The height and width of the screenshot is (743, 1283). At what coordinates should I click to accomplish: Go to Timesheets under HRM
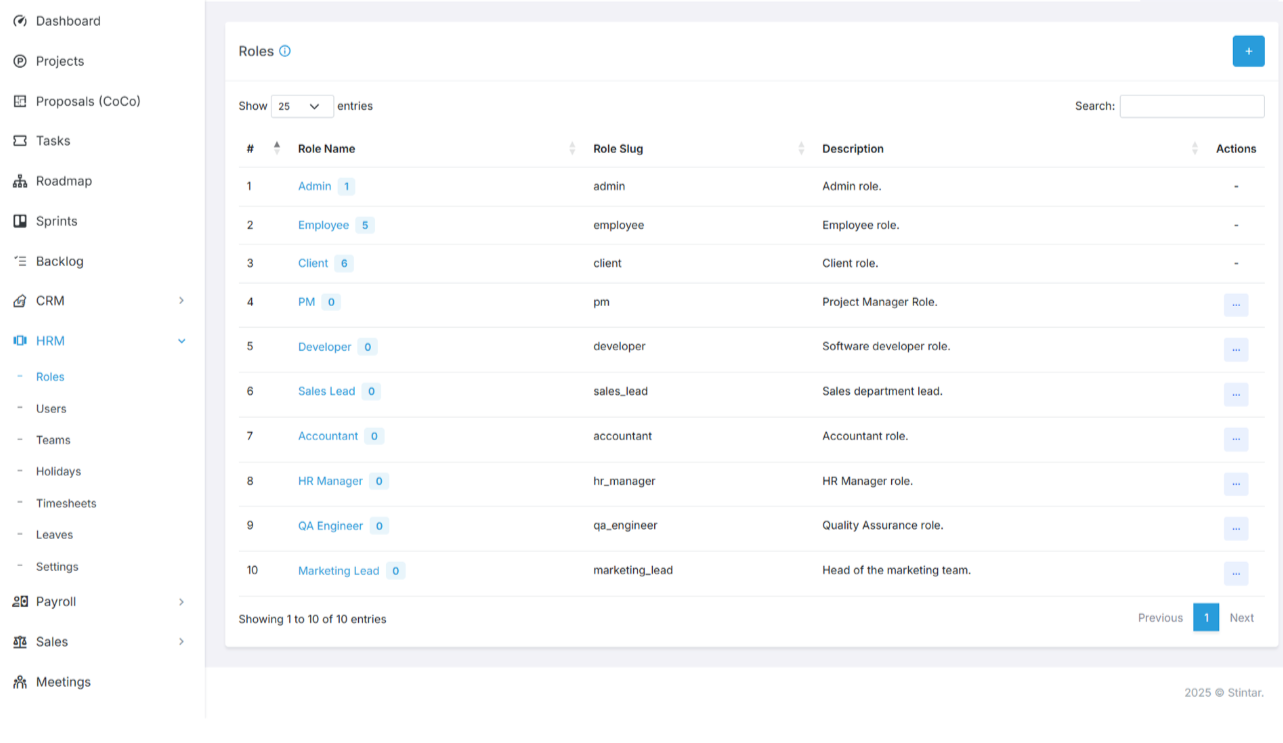[66, 503]
